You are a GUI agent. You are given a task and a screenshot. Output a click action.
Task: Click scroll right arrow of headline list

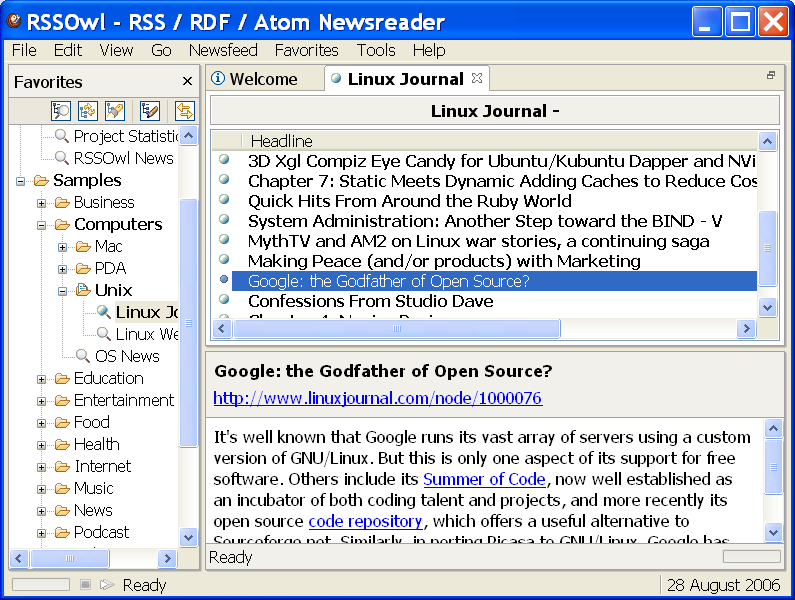pyautogui.click(x=746, y=328)
